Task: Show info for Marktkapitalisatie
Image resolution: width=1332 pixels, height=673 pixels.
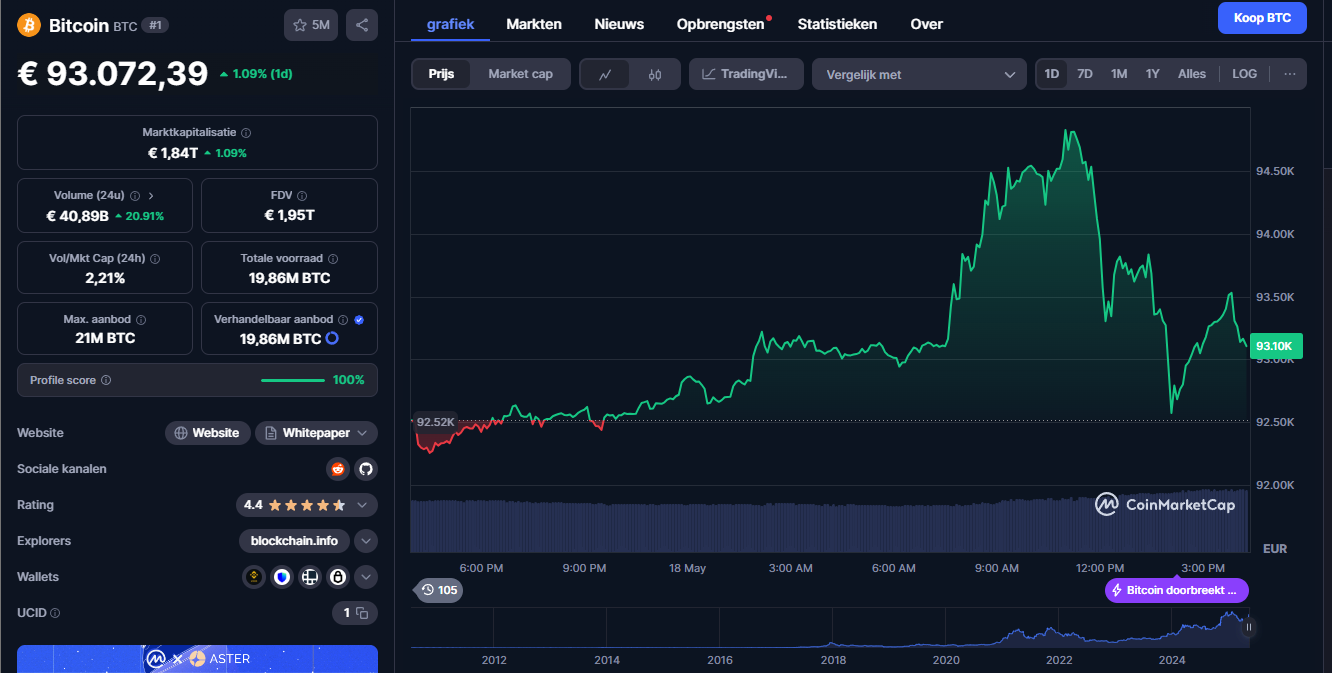Action: coord(246,132)
